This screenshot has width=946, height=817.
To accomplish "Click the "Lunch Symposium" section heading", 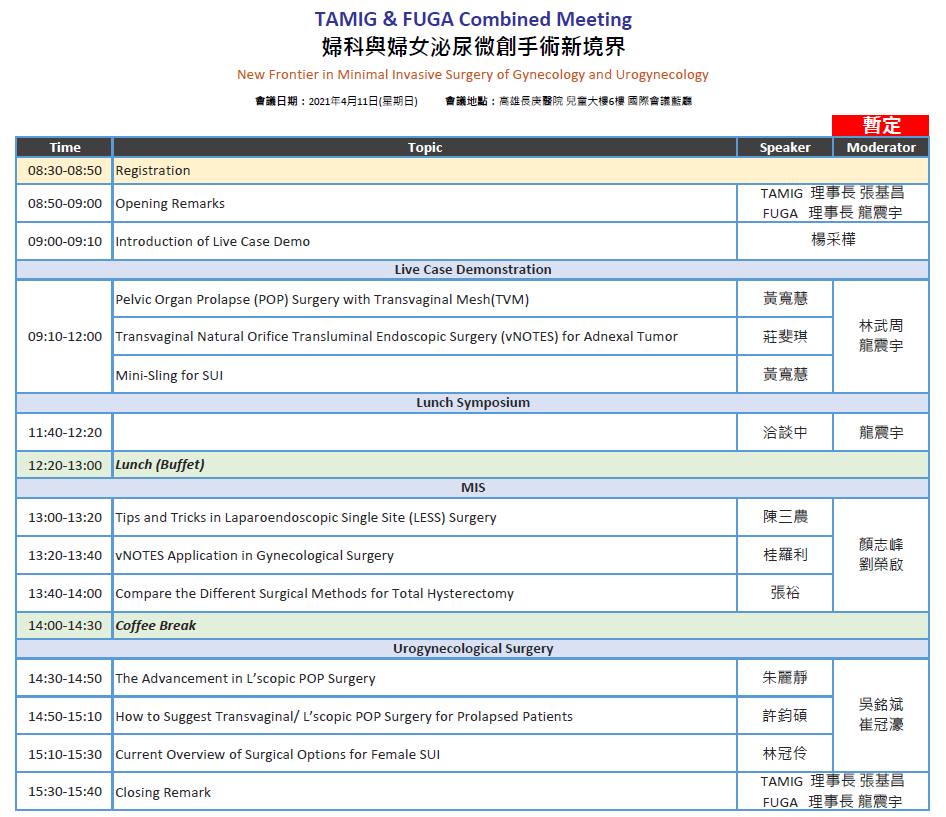I will click(x=473, y=402).
